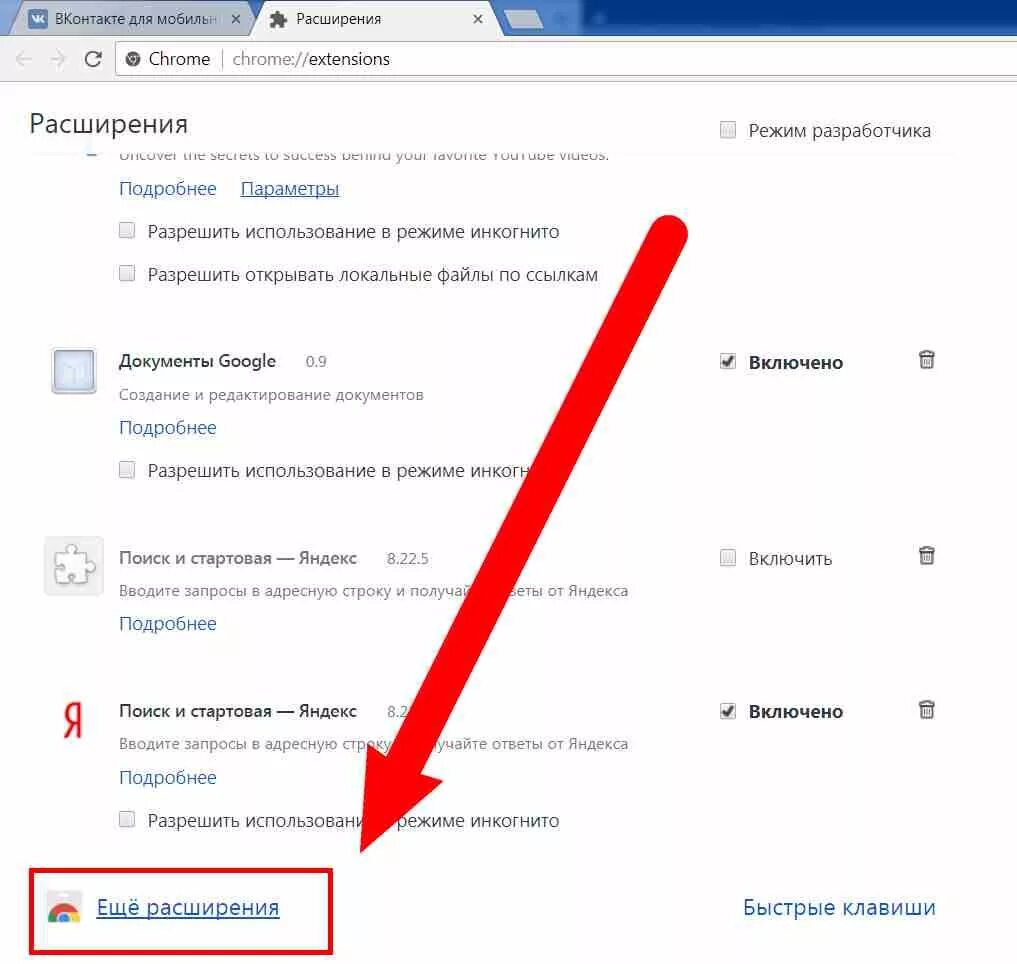
Task: Open the Быстрые клавиши link
Action: pos(839,907)
